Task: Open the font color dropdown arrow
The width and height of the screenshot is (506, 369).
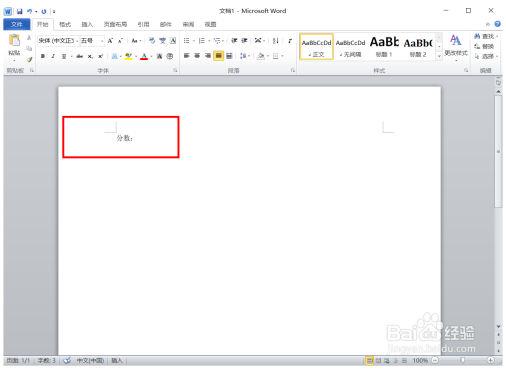Action: (x=151, y=56)
